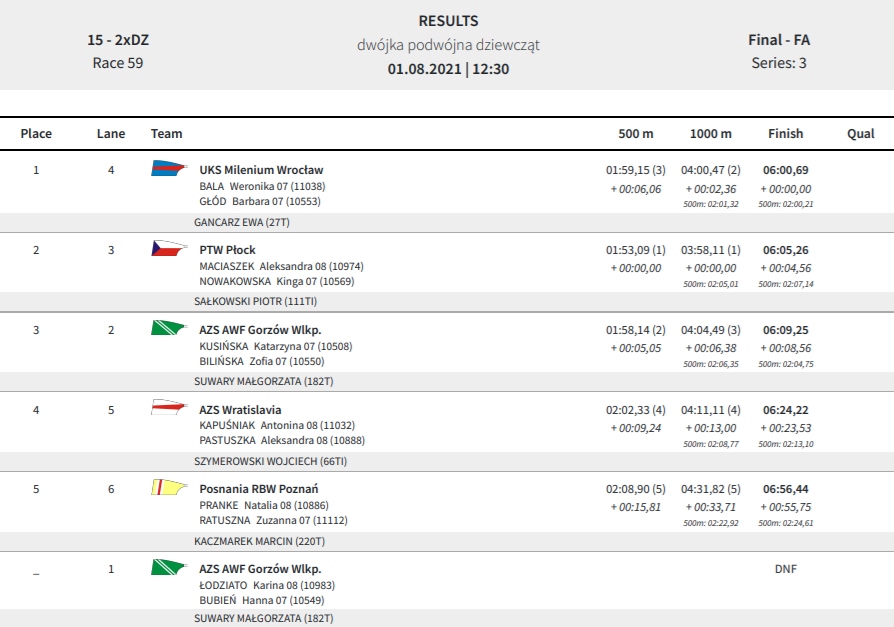Click the Qual column header
This screenshot has width=894, height=627.
860,133
